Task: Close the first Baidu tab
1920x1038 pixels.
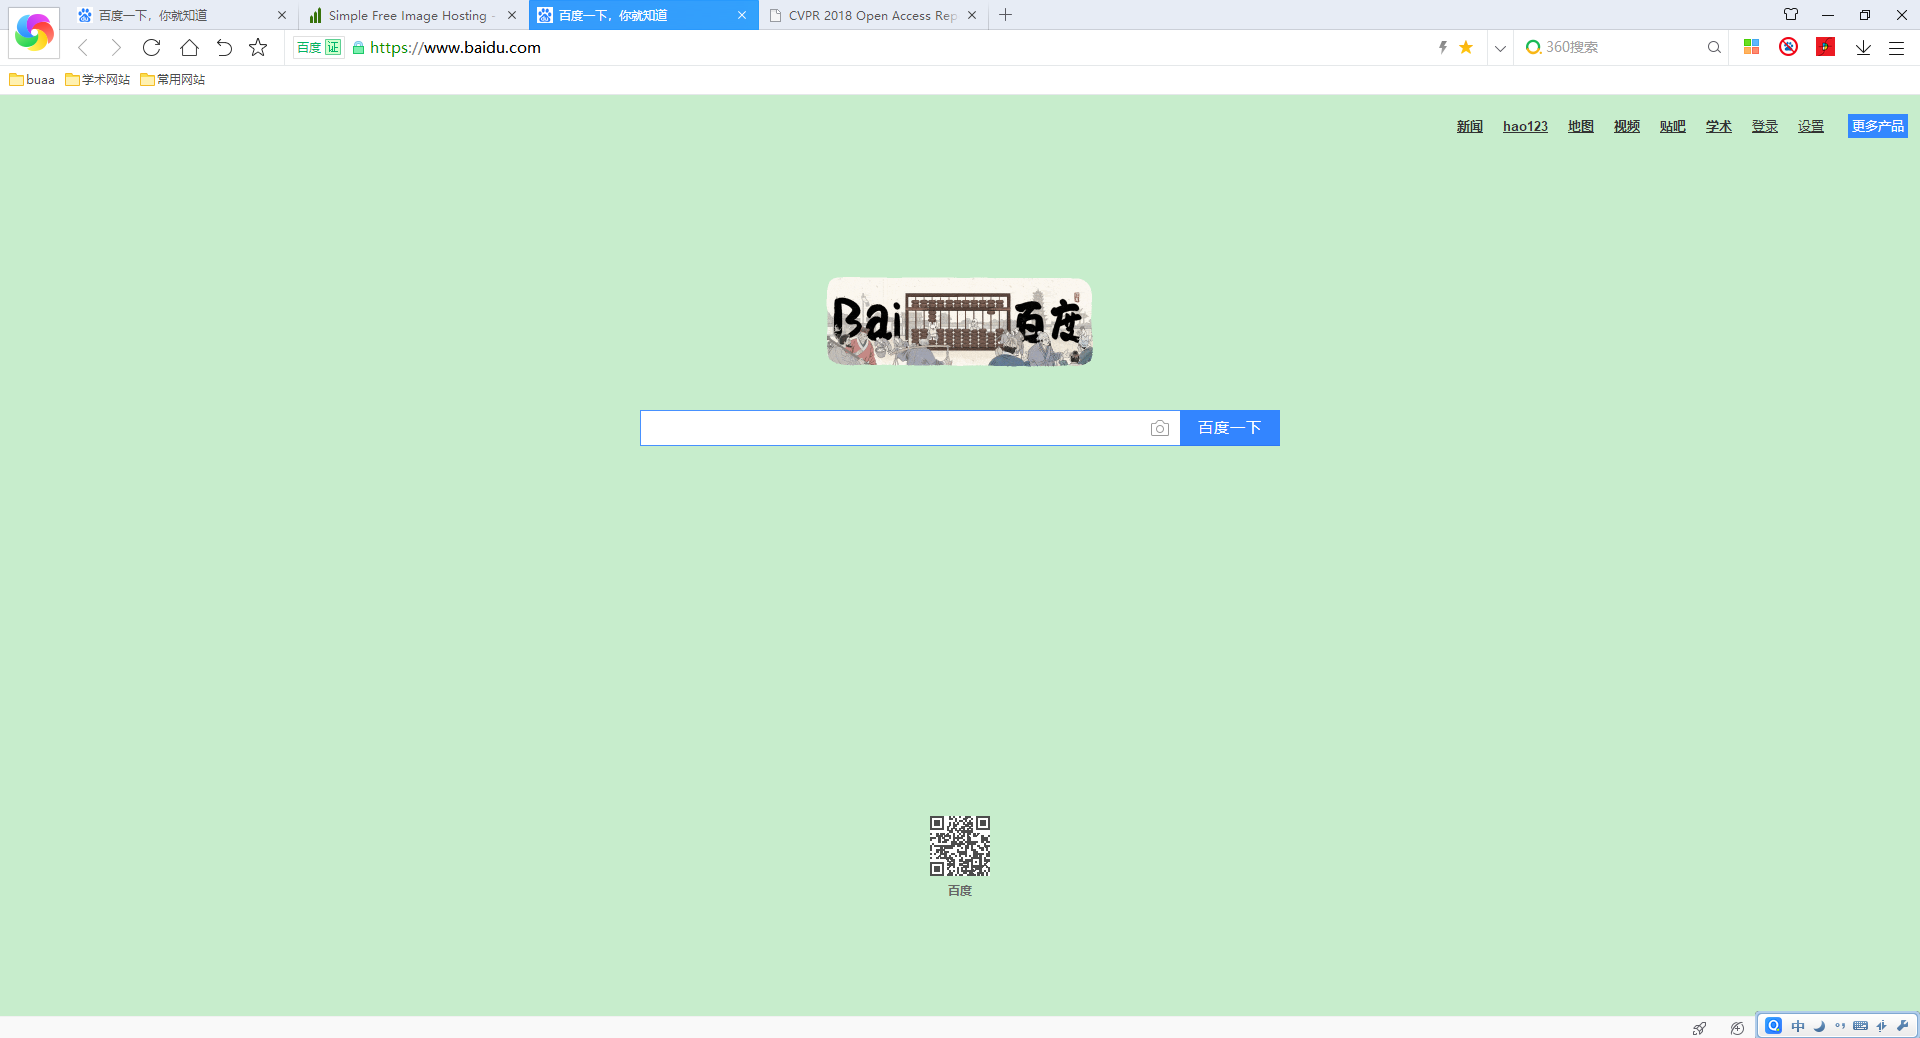Action: (282, 15)
